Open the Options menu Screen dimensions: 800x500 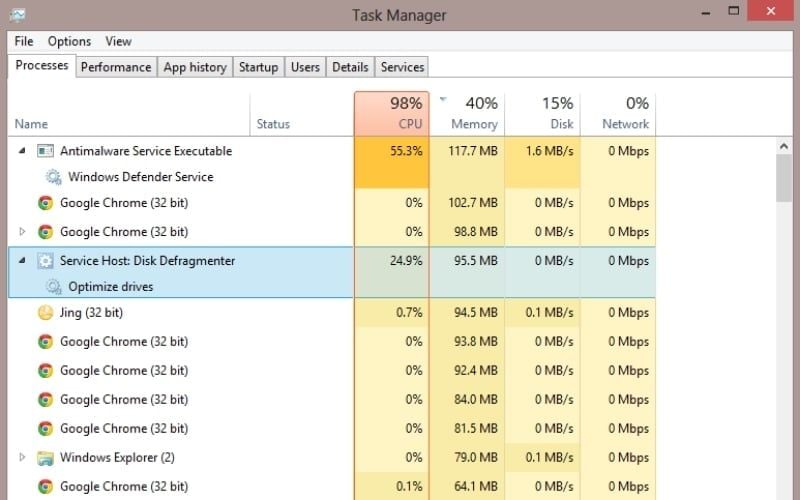69,41
